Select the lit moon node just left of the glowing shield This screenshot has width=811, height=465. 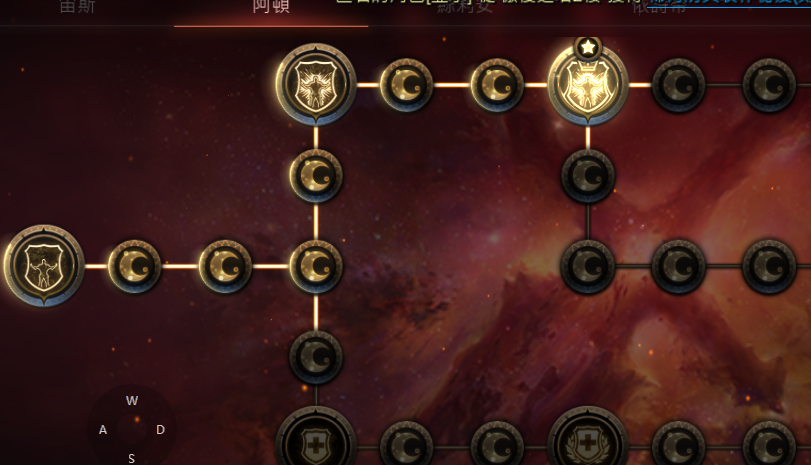point(497,85)
